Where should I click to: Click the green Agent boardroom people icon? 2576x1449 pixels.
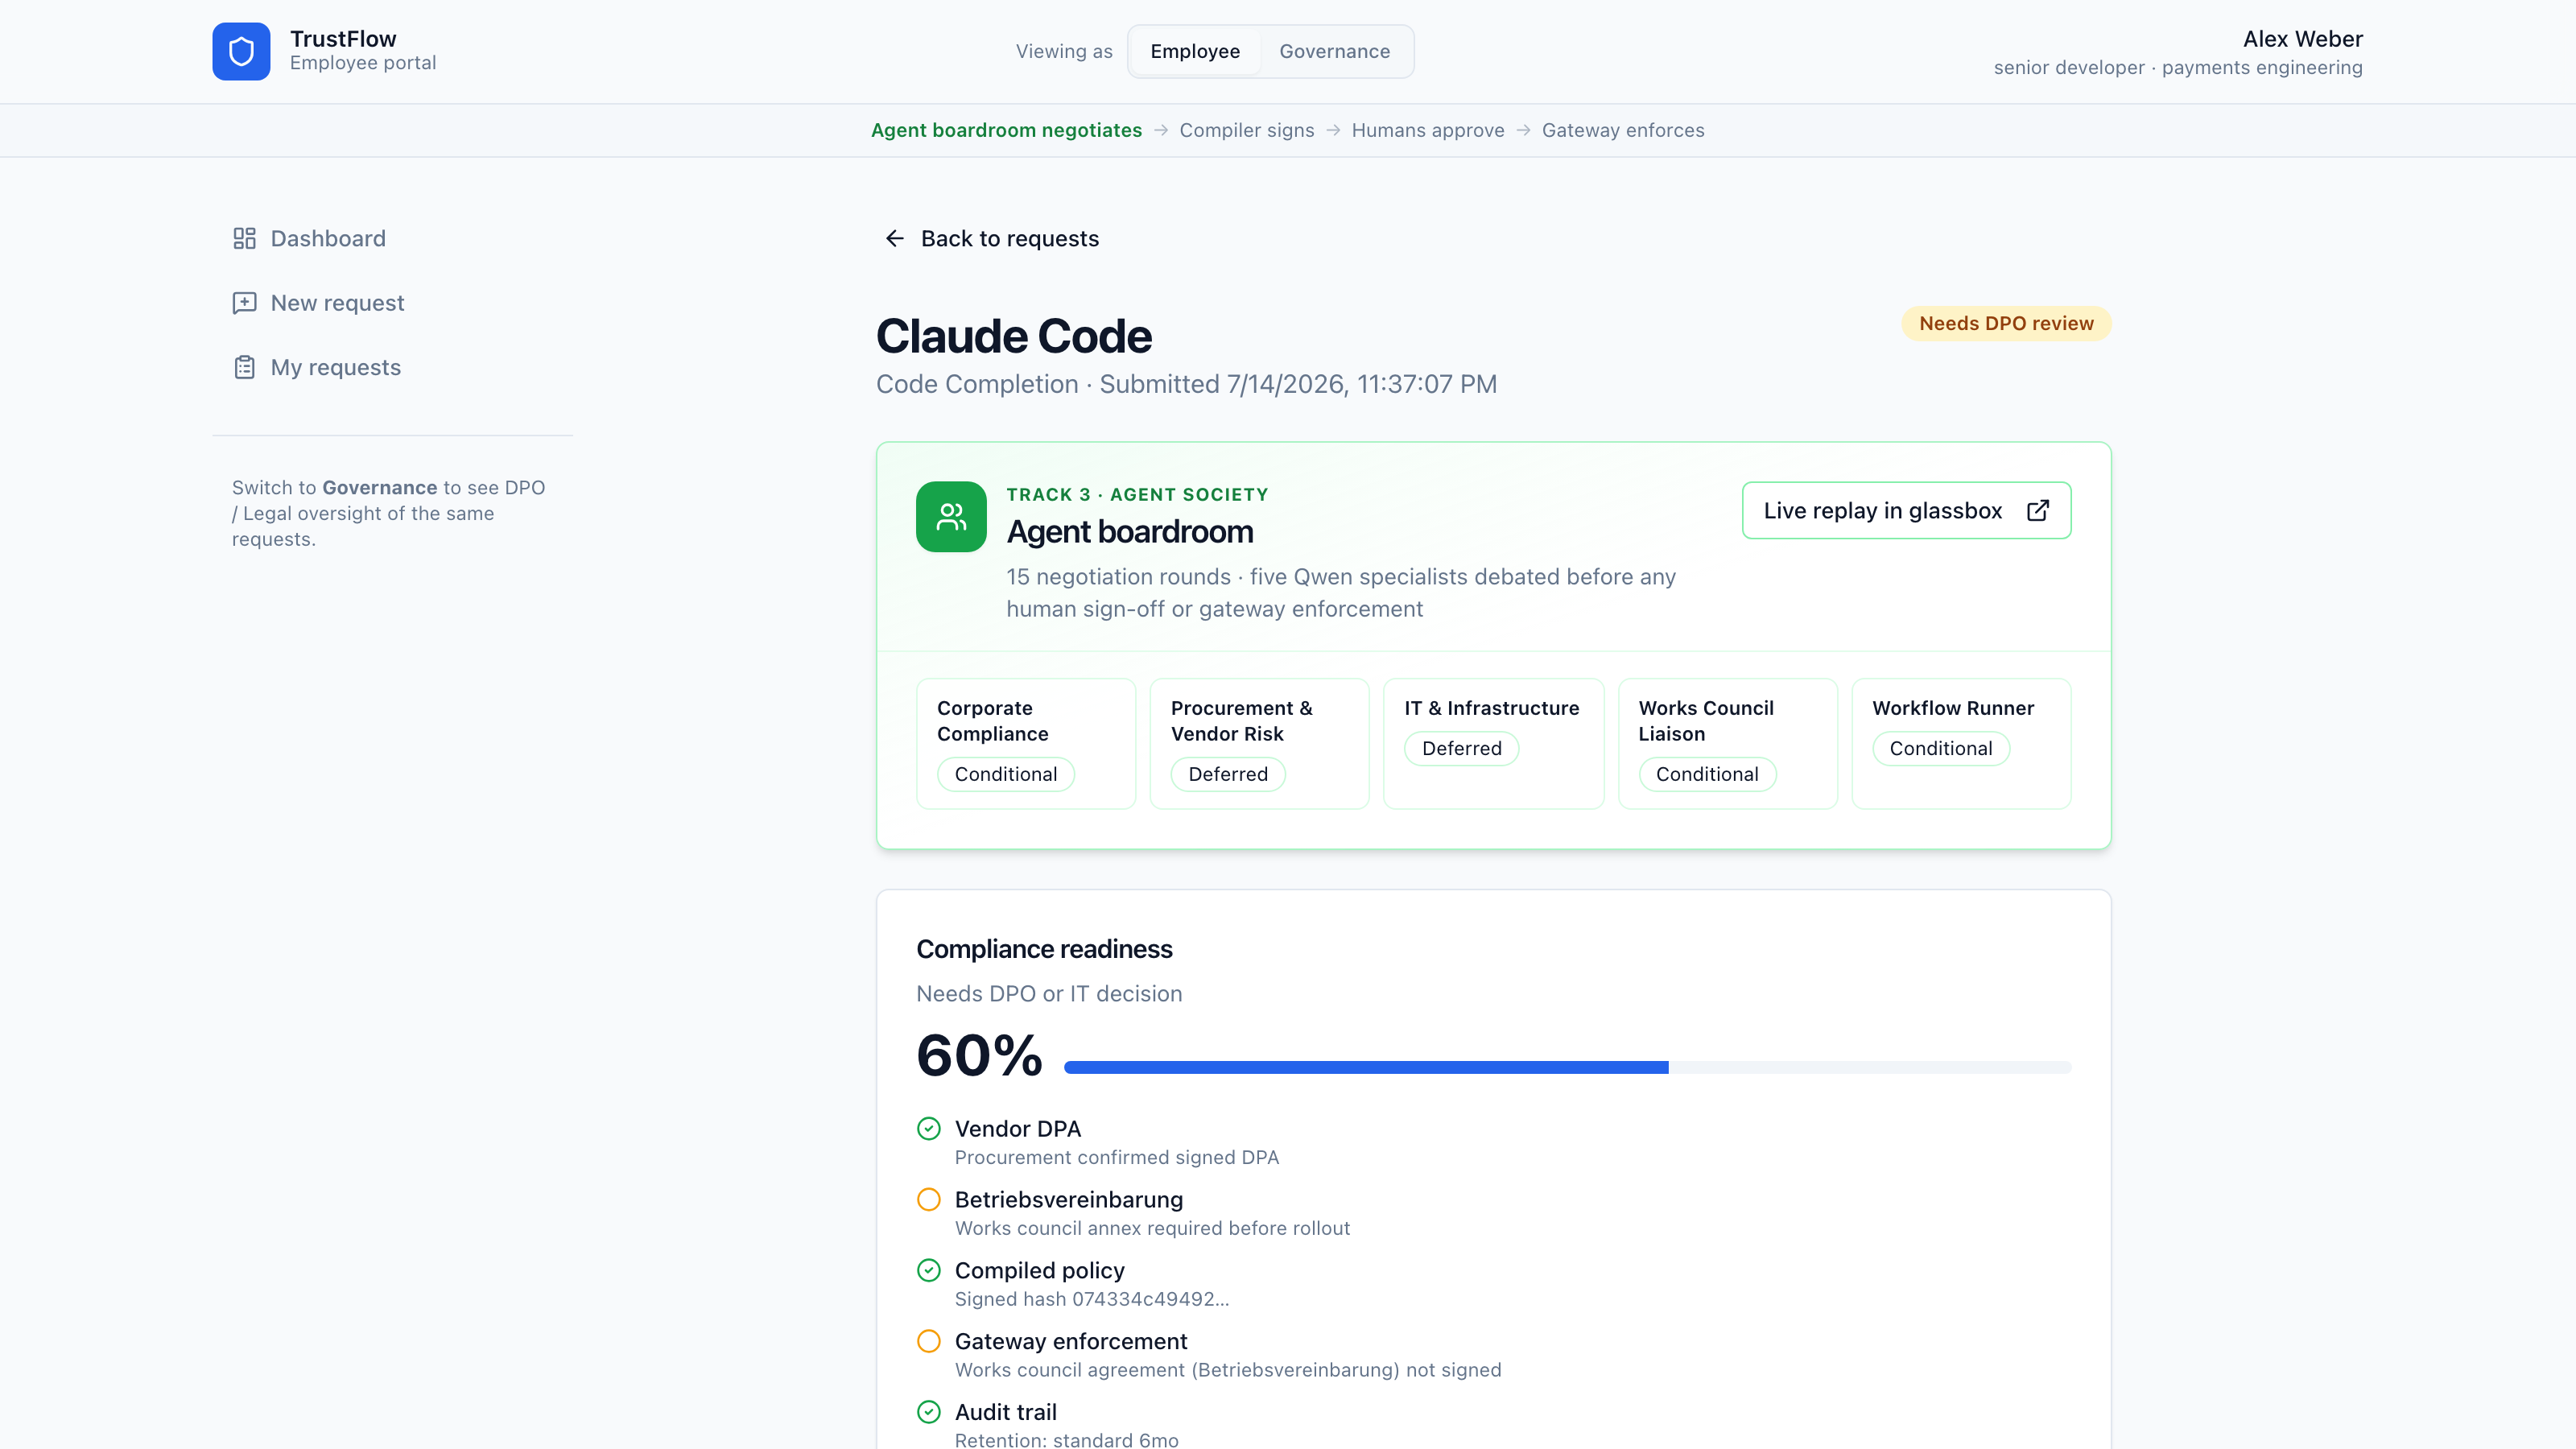click(x=951, y=517)
